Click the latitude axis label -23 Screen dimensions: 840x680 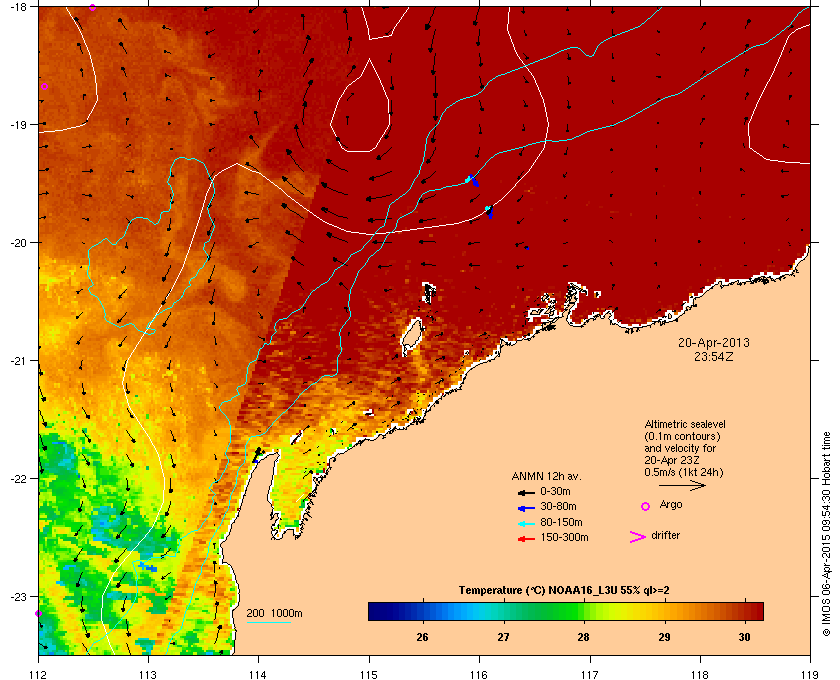tap(19, 596)
